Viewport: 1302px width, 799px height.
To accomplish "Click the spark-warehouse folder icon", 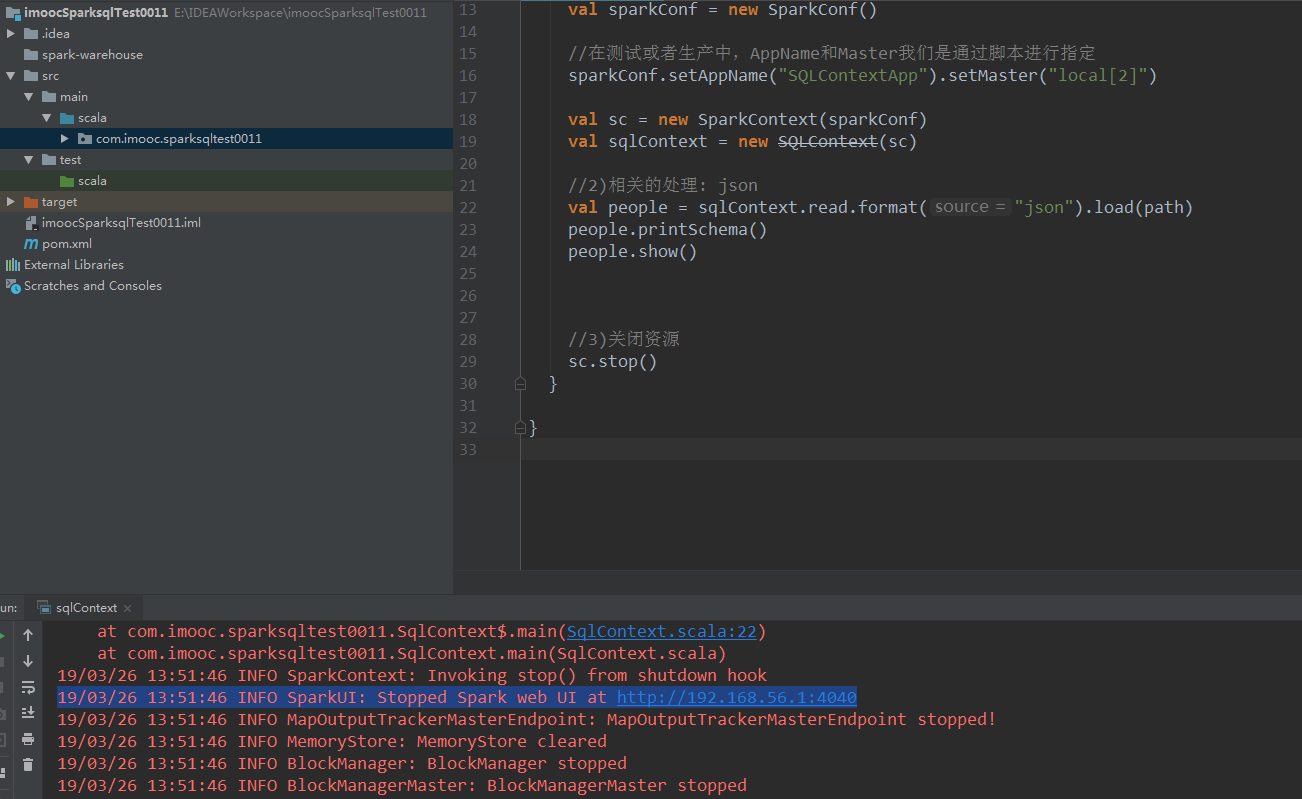I will 31,55.
